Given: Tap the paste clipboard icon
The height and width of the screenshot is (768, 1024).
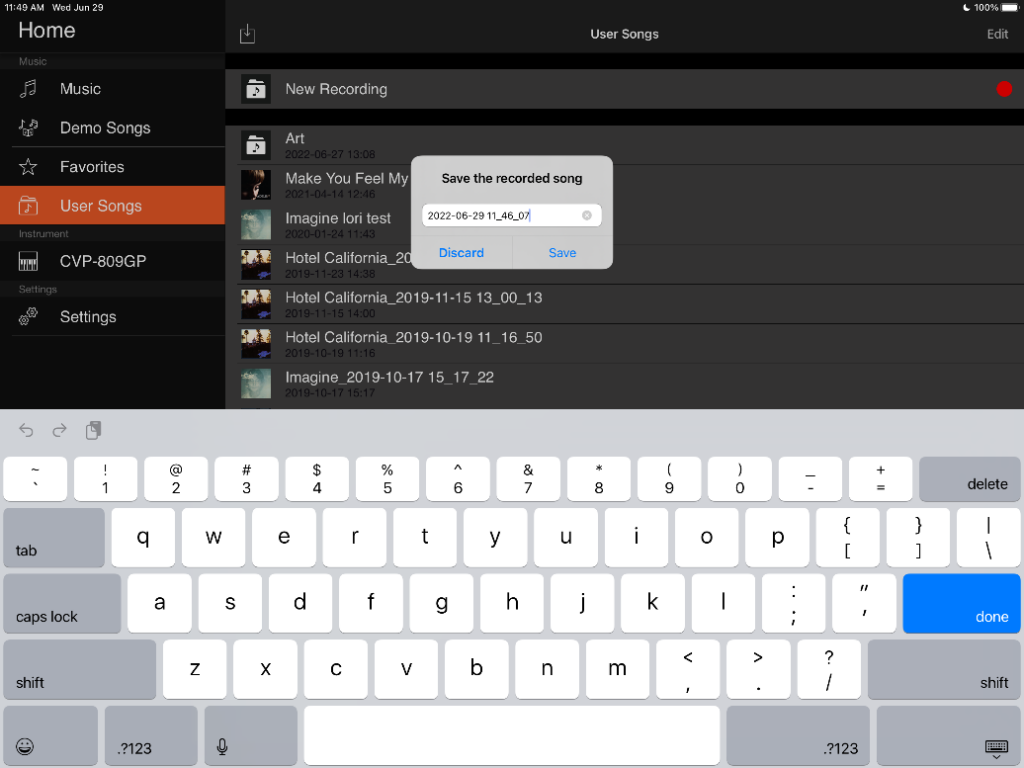Looking at the screenshot, I should pyautogui.click(x=93, y=430).
